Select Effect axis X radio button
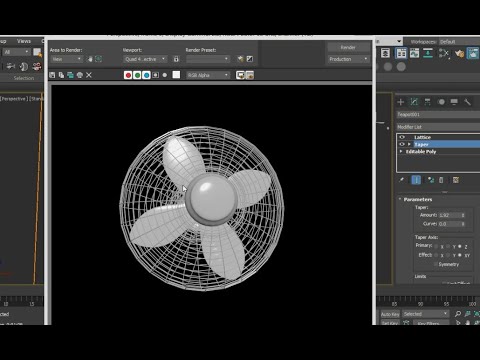 pos(436,255)
